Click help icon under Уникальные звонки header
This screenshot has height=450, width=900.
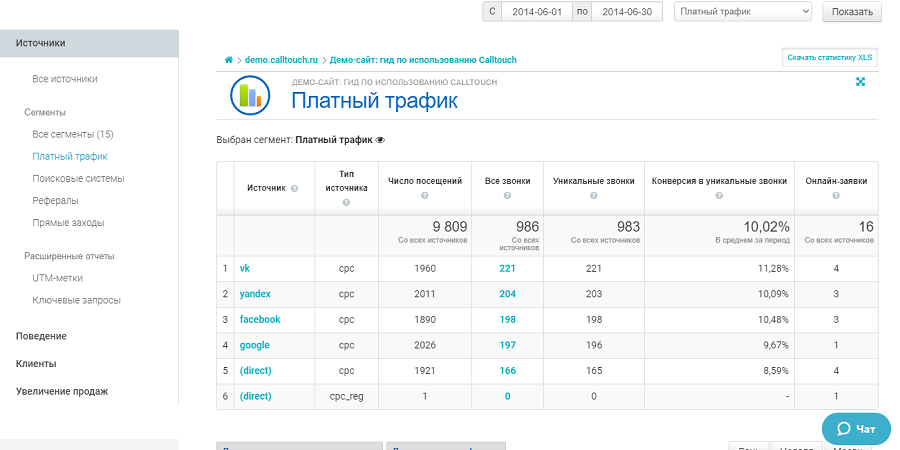tap(593, 196)
